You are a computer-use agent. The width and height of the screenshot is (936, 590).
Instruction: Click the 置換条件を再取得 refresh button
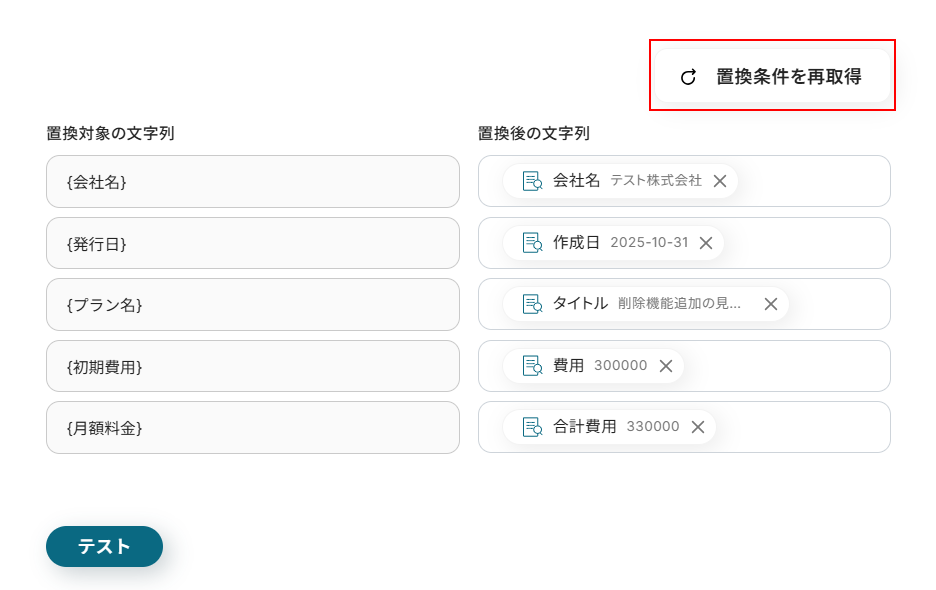pos(772,77)
